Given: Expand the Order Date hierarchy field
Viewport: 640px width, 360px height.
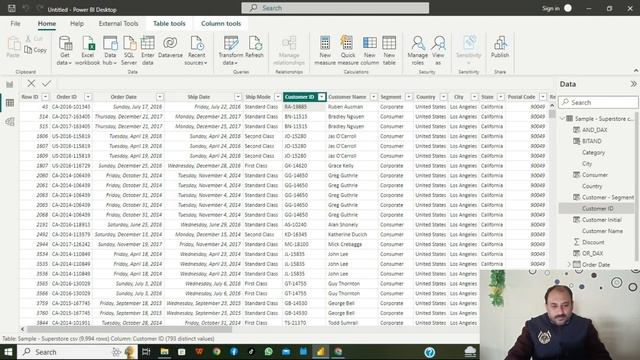Looking at the screenshot, I should [569, 264].
